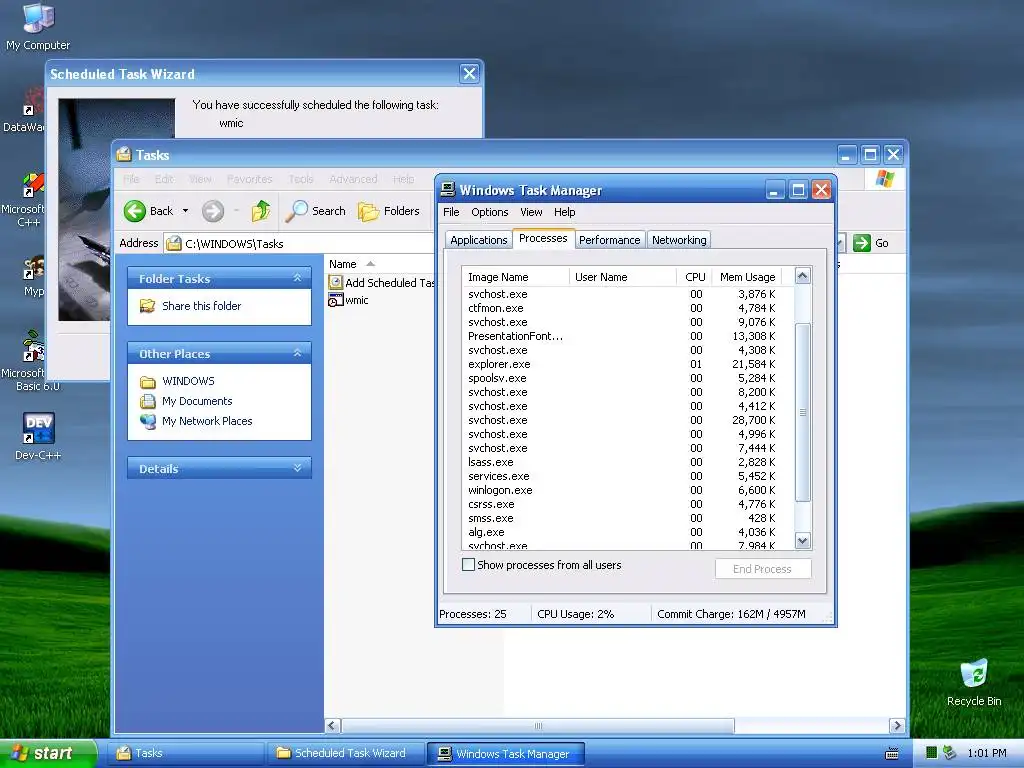Click the 1:01 PM clock
The width and height of the screenshot is (1024, 768).
[987, 753]
